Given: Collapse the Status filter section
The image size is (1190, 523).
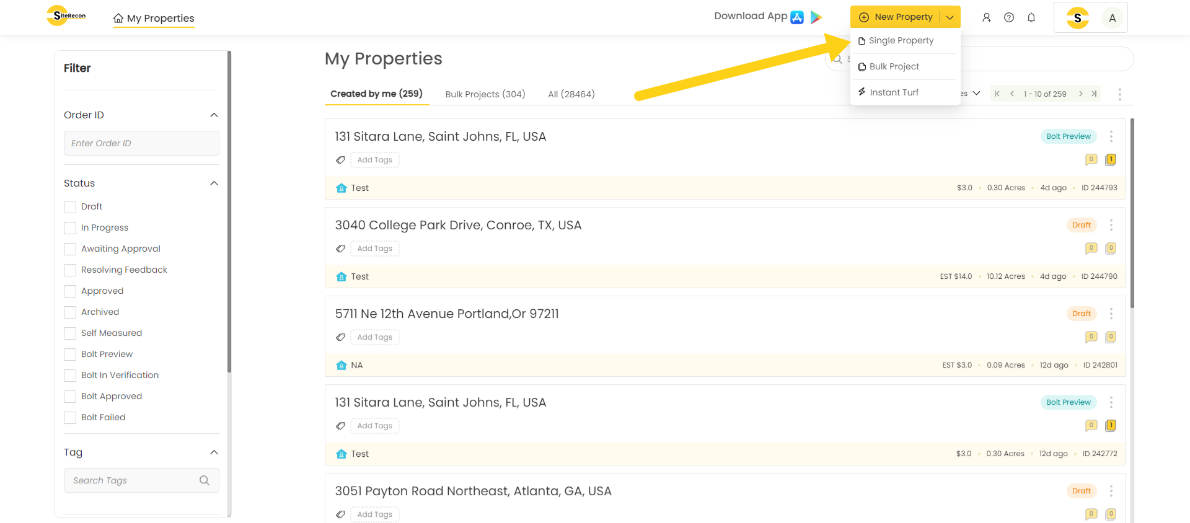Looking at the screenshot, I should 213,183.
